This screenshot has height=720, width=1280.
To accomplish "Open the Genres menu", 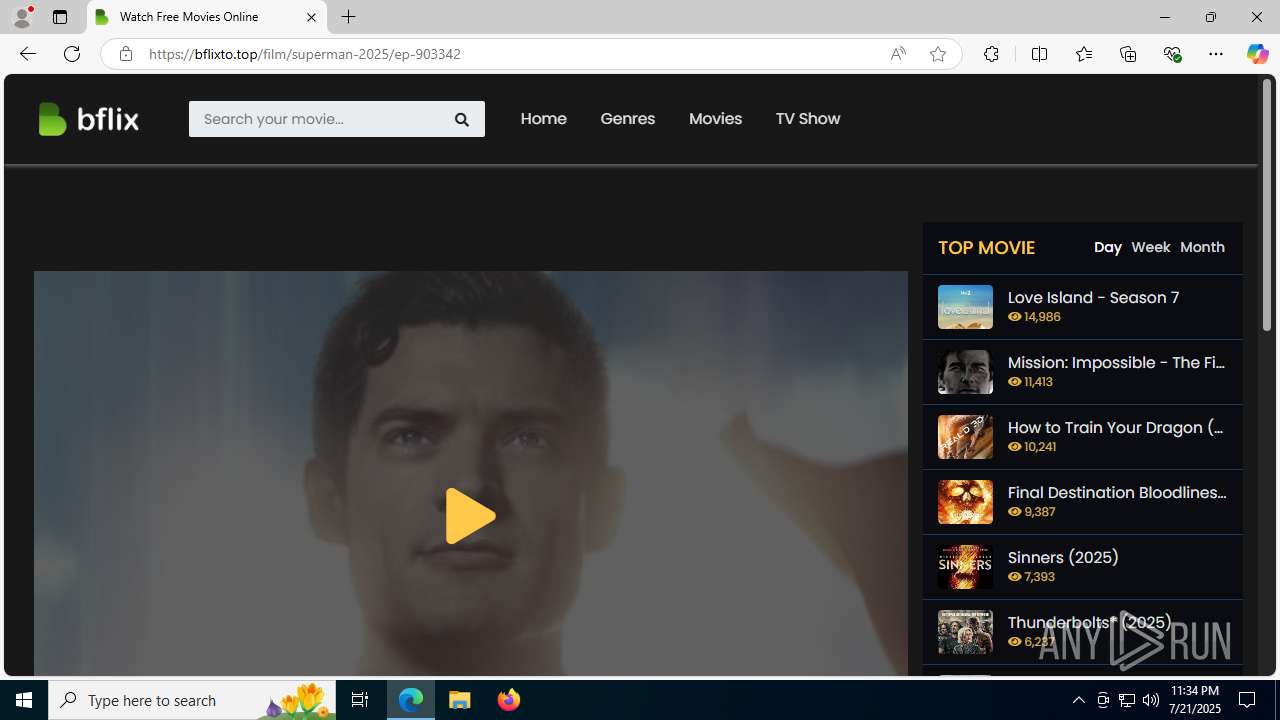I will tap(628, 119).
